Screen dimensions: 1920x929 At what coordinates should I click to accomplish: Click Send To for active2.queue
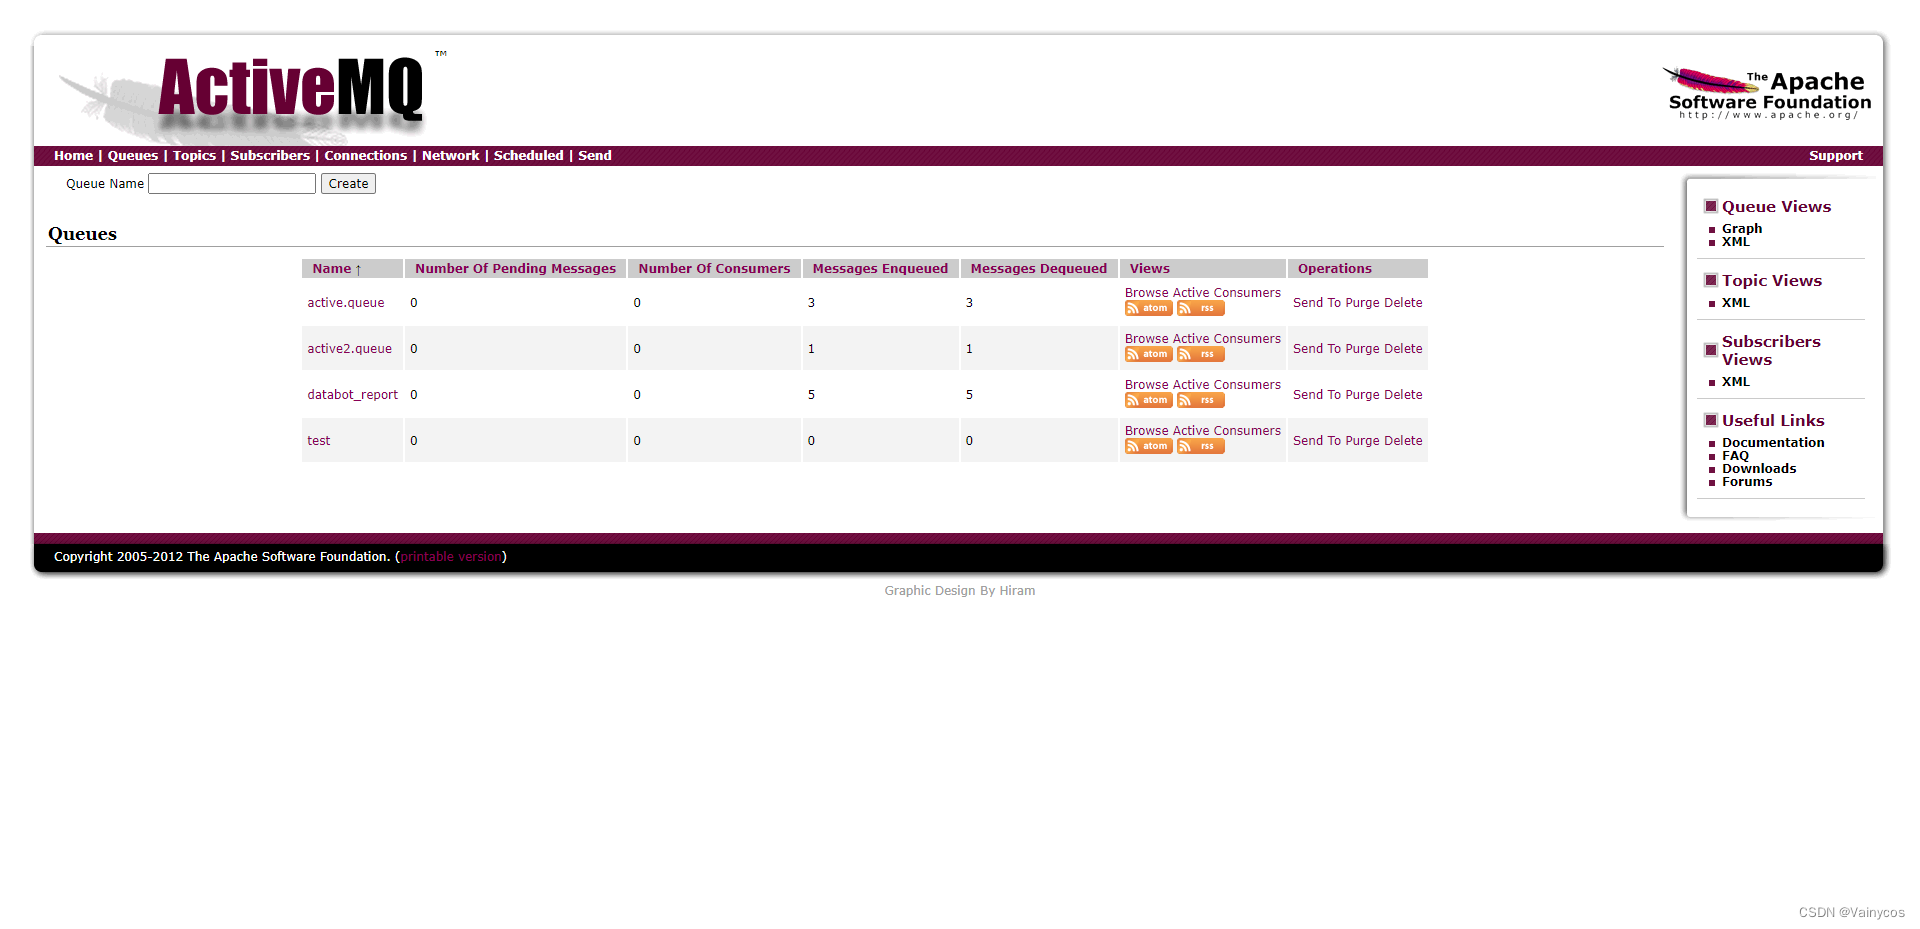[1317, 349]
